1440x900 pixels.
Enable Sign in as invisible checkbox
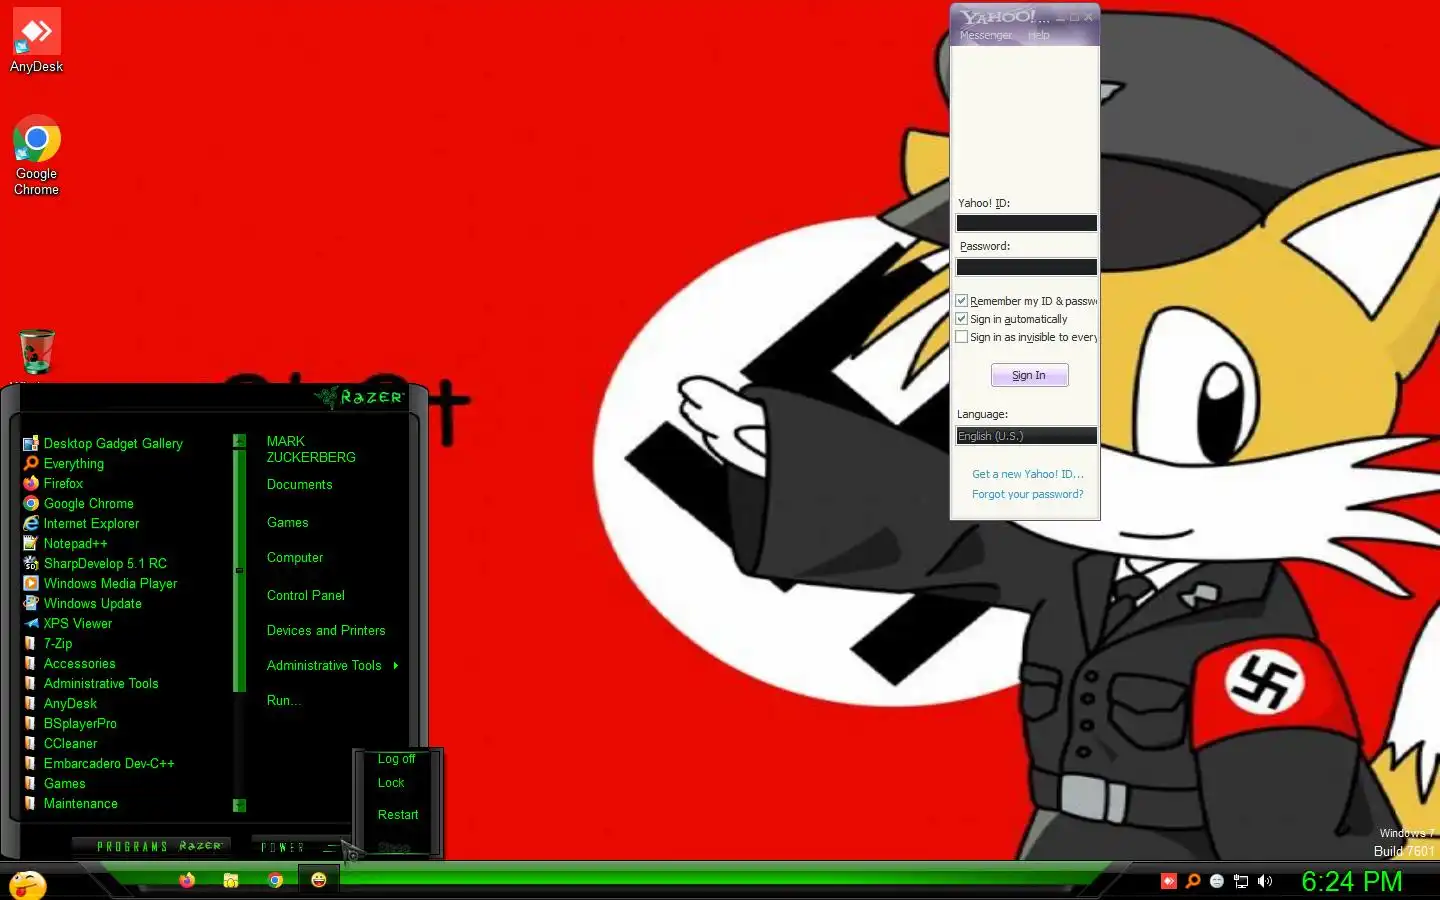(961, 336)
